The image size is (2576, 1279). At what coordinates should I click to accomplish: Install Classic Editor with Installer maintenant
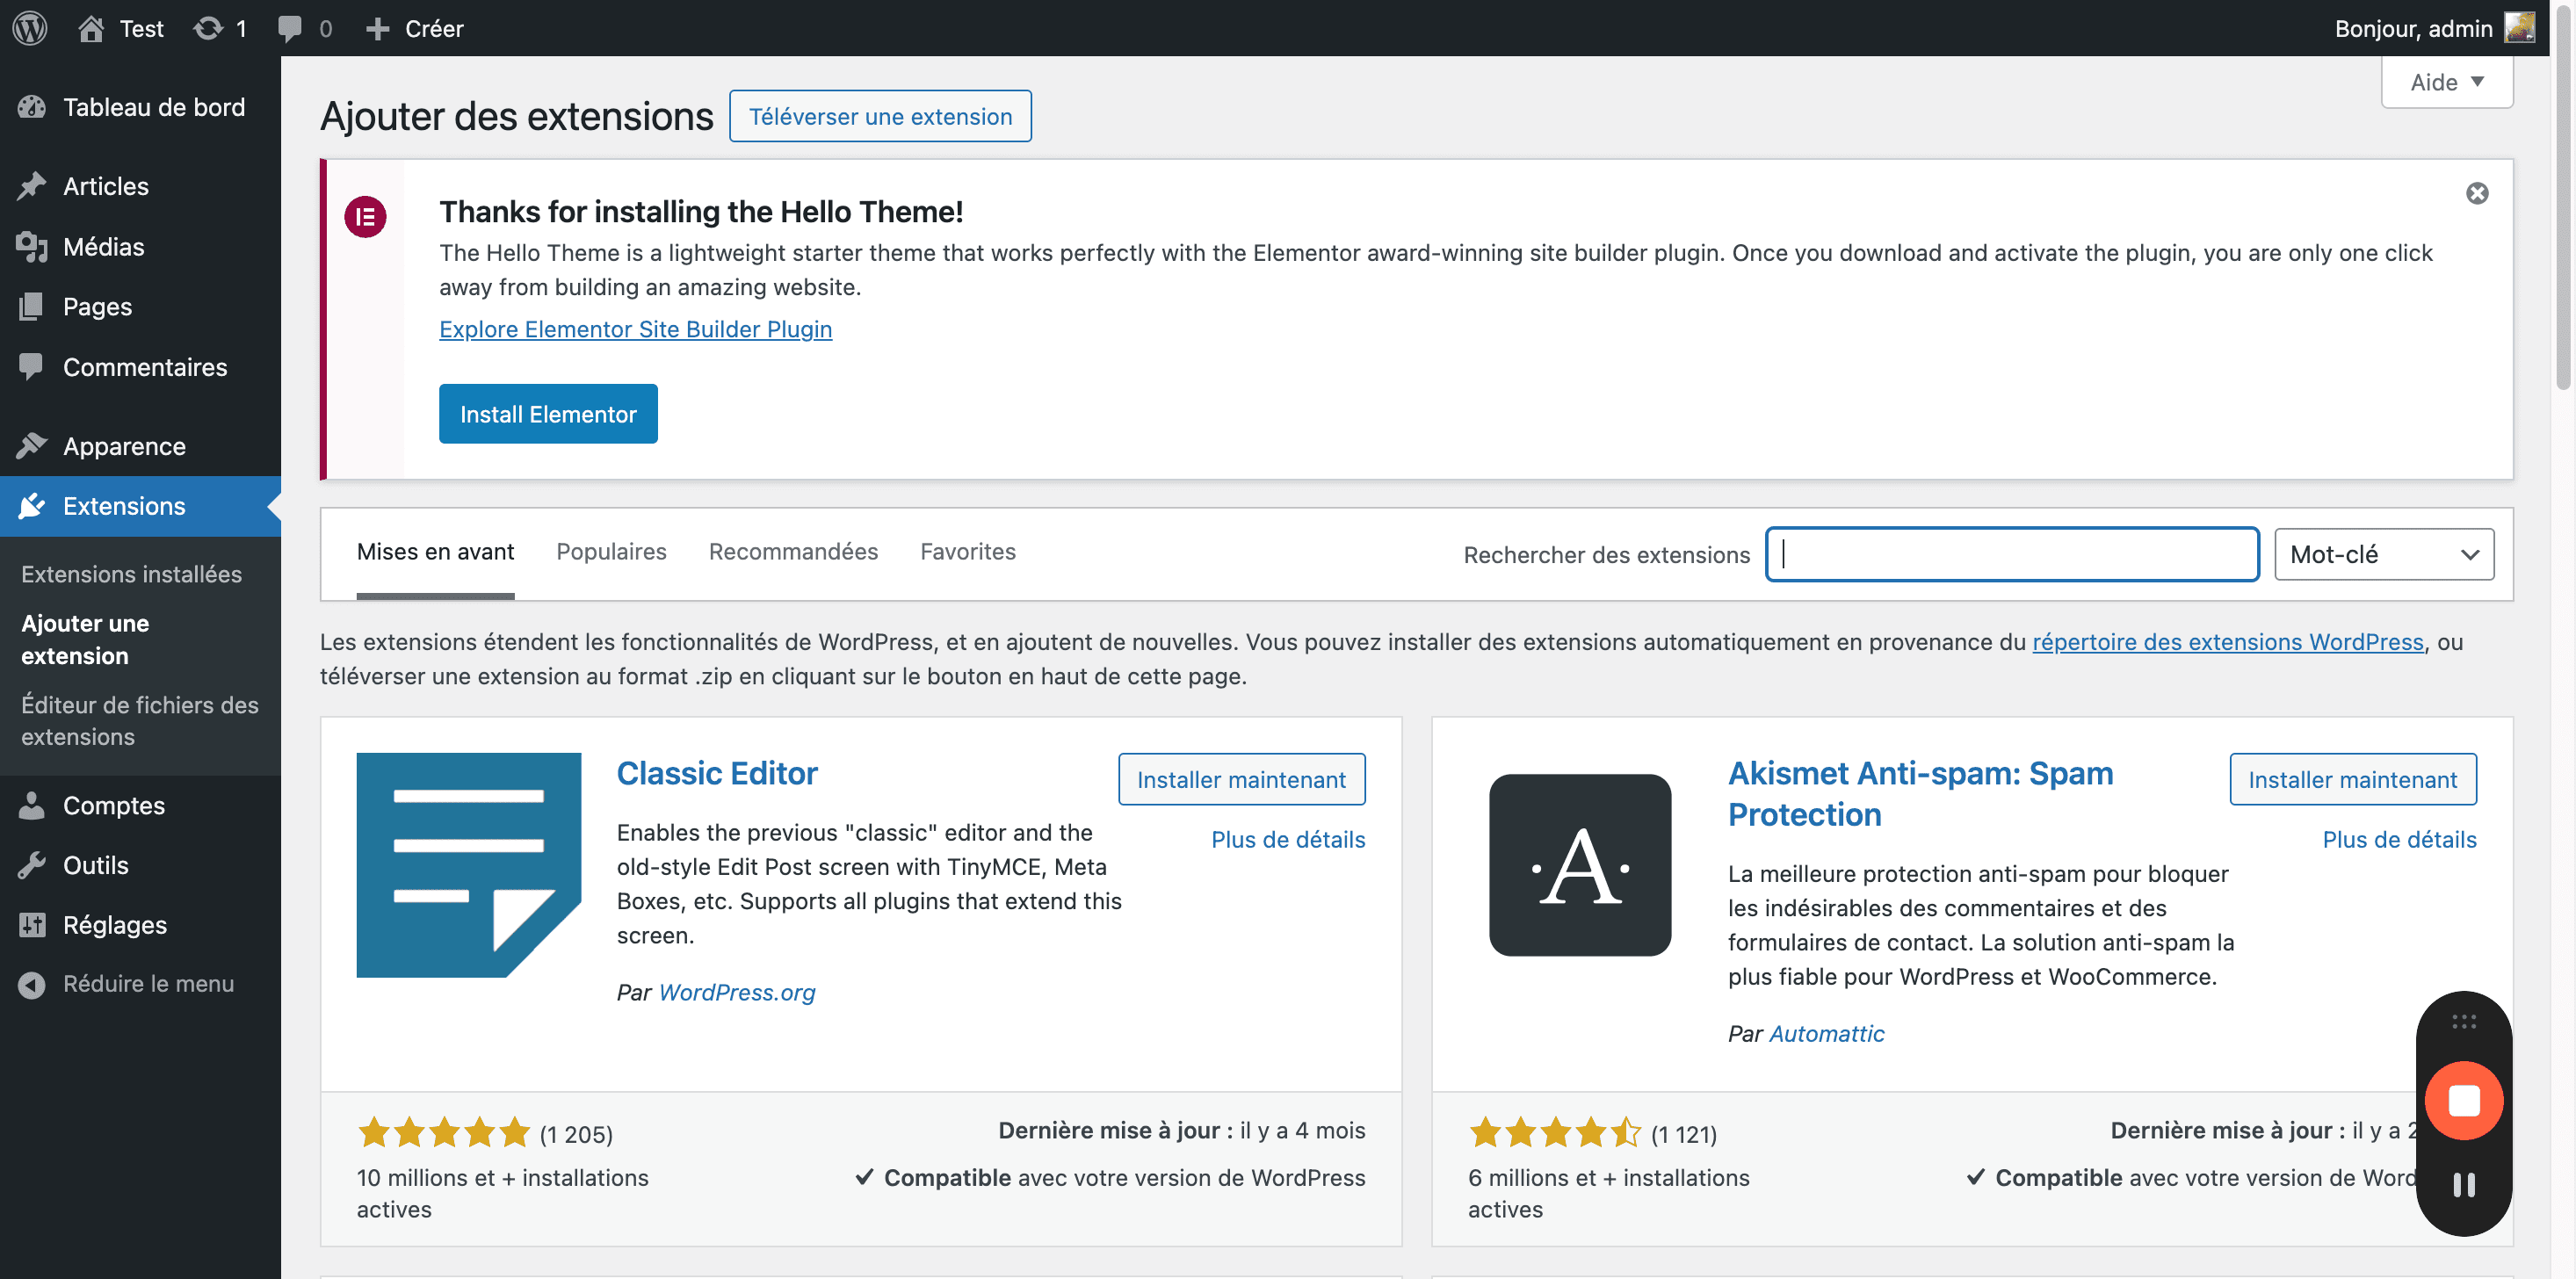pyautogui.click(x=1241, y=779)
